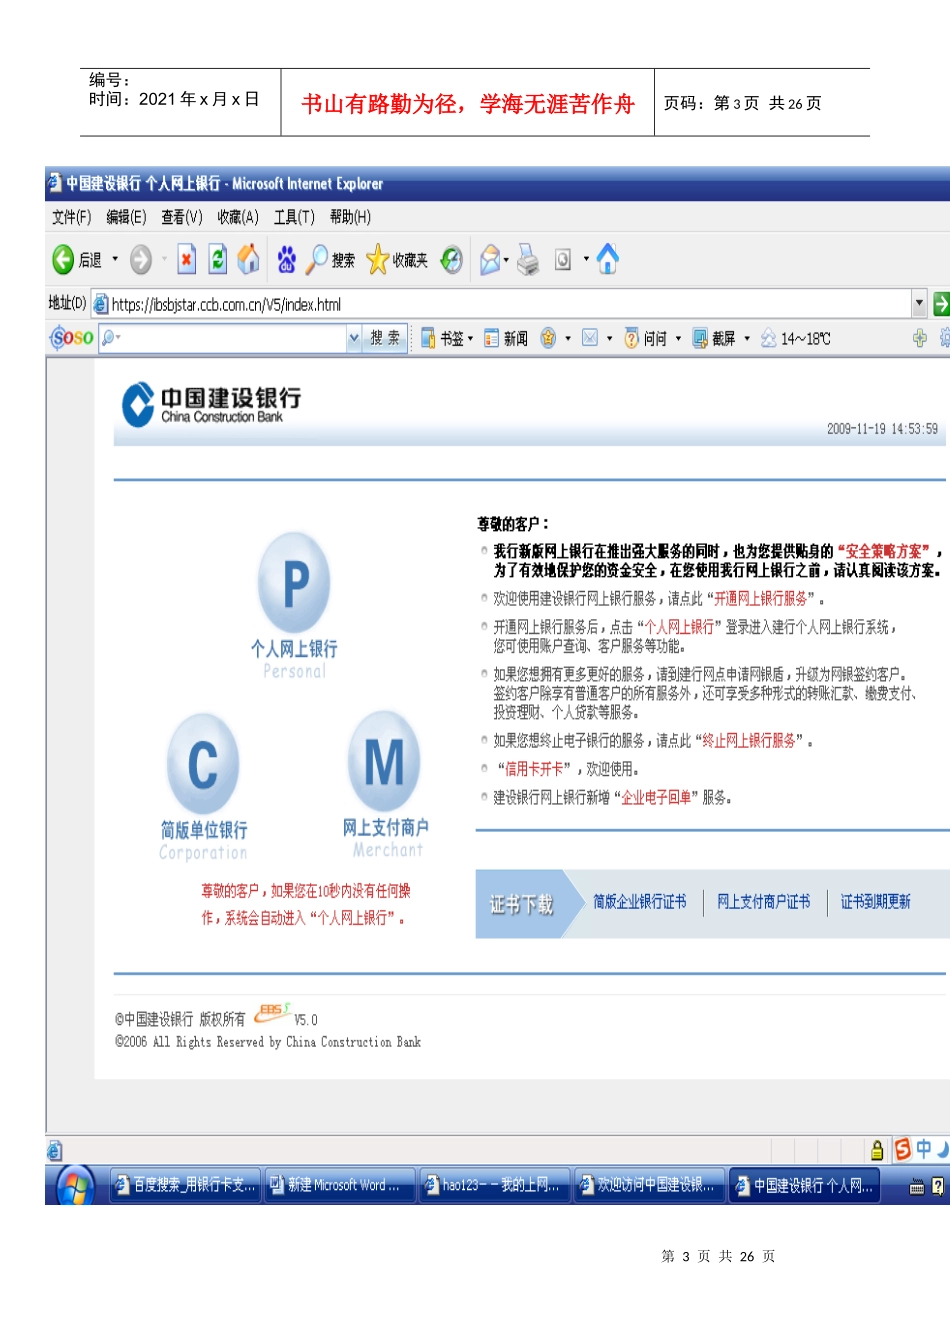Click the SOSO logo on search toolbar

point(72,338)
